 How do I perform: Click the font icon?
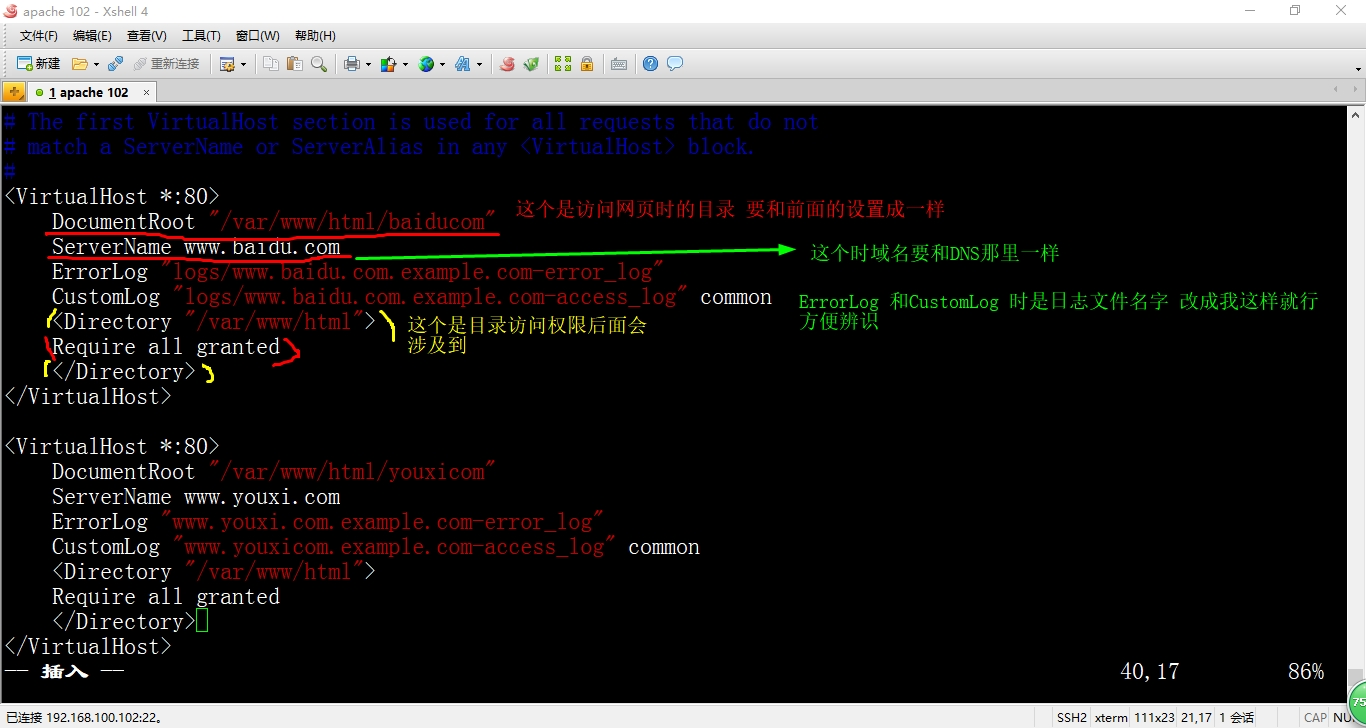[x=463, y=64]
